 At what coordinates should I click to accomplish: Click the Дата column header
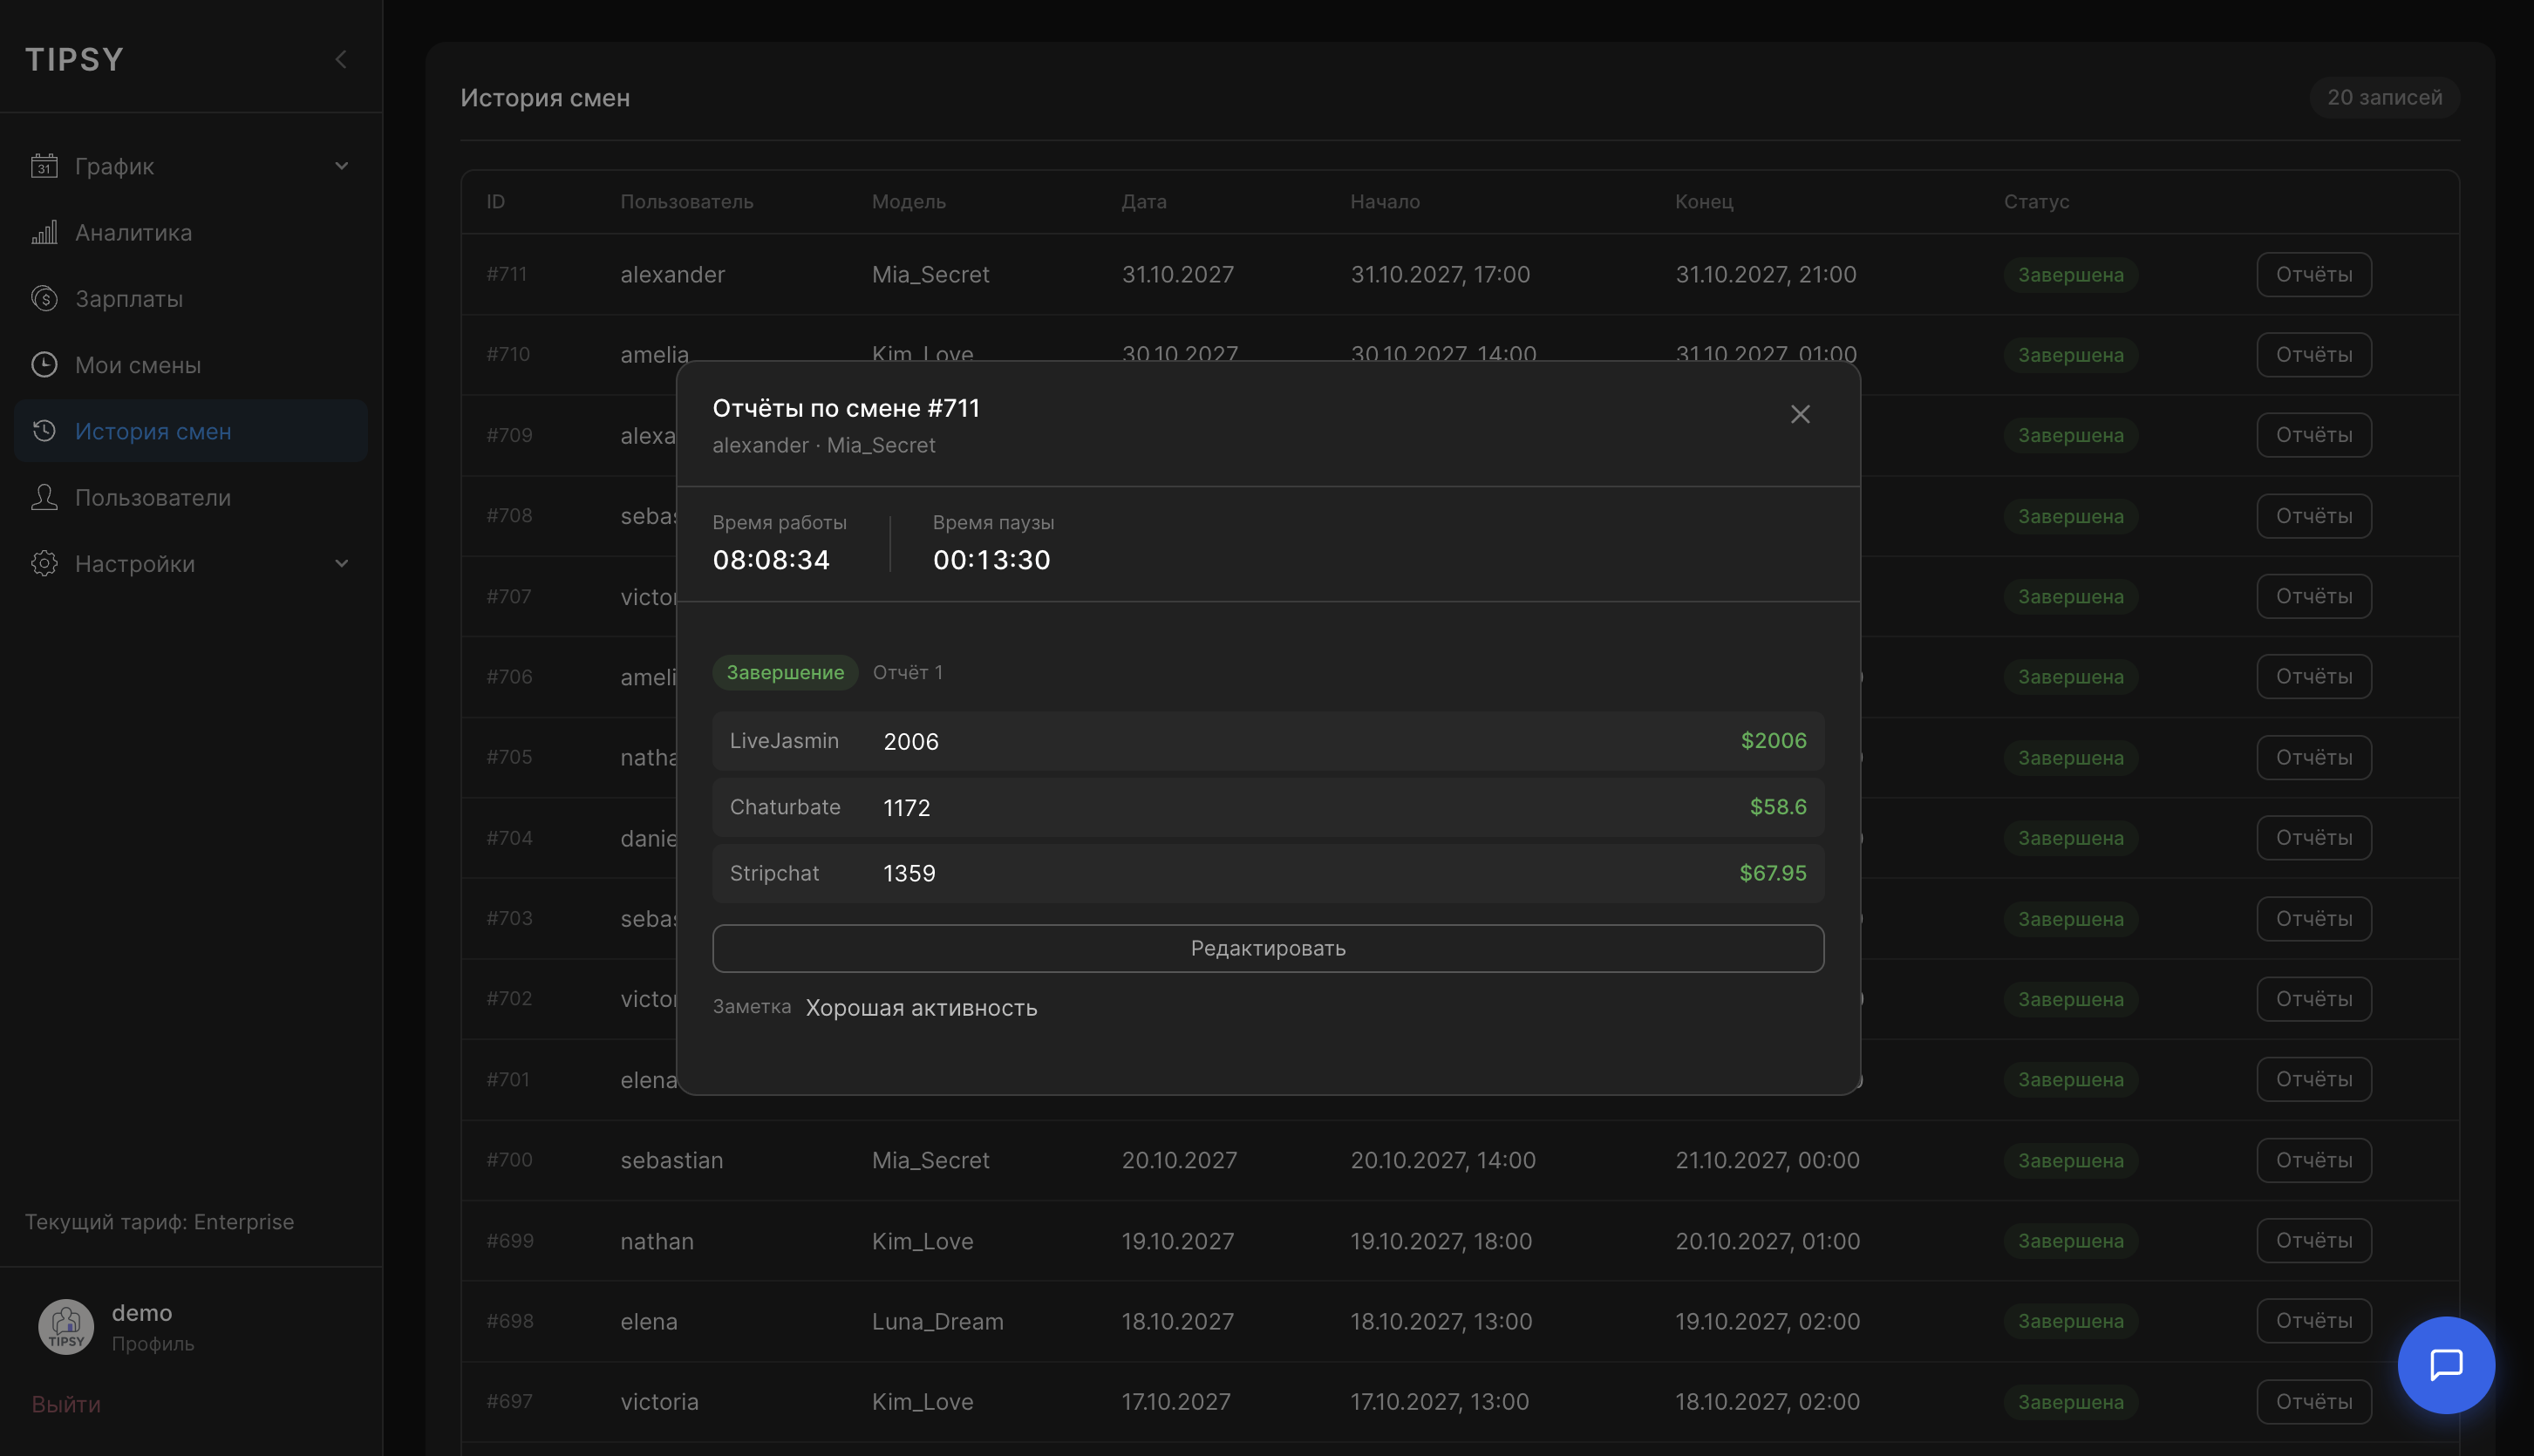pyautogui.click(x=1144, y=201)
